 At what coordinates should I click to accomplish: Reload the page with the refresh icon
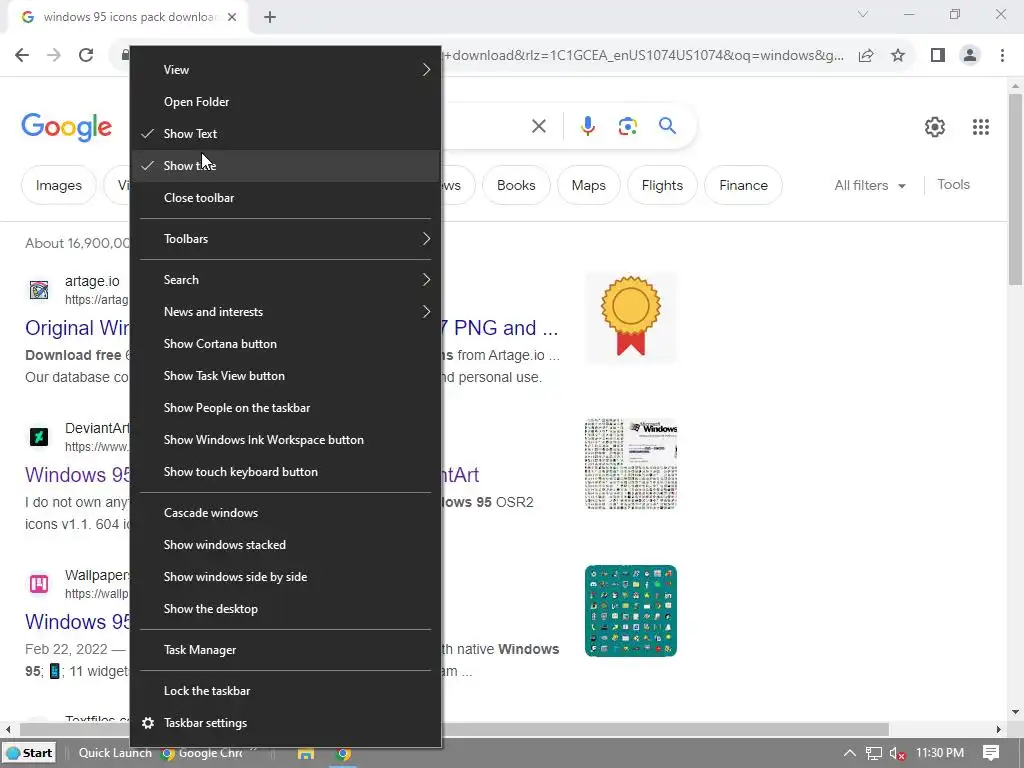tap(86, 55)
